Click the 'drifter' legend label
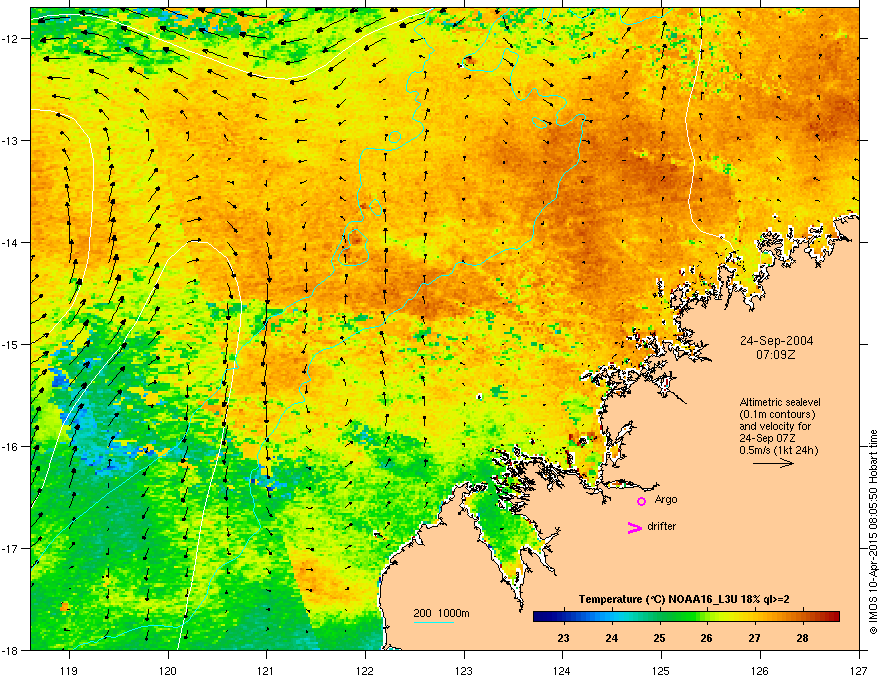 coord(661,526)
